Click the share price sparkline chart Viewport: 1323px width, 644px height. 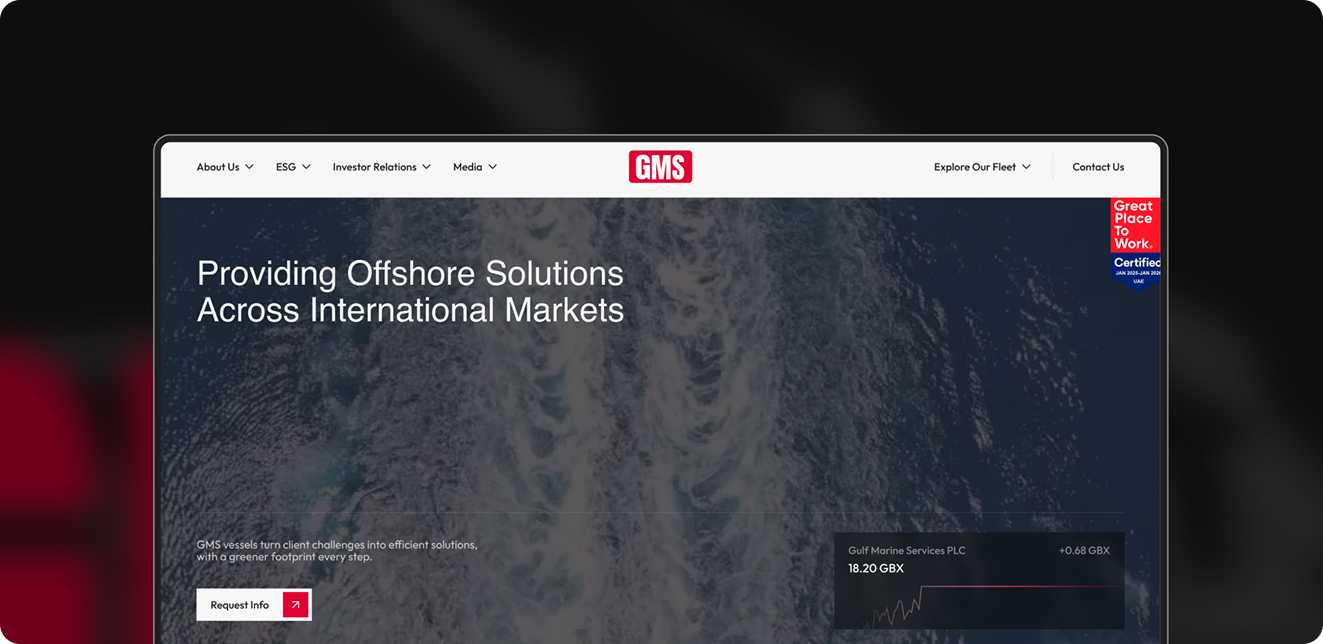click(980, 605)
